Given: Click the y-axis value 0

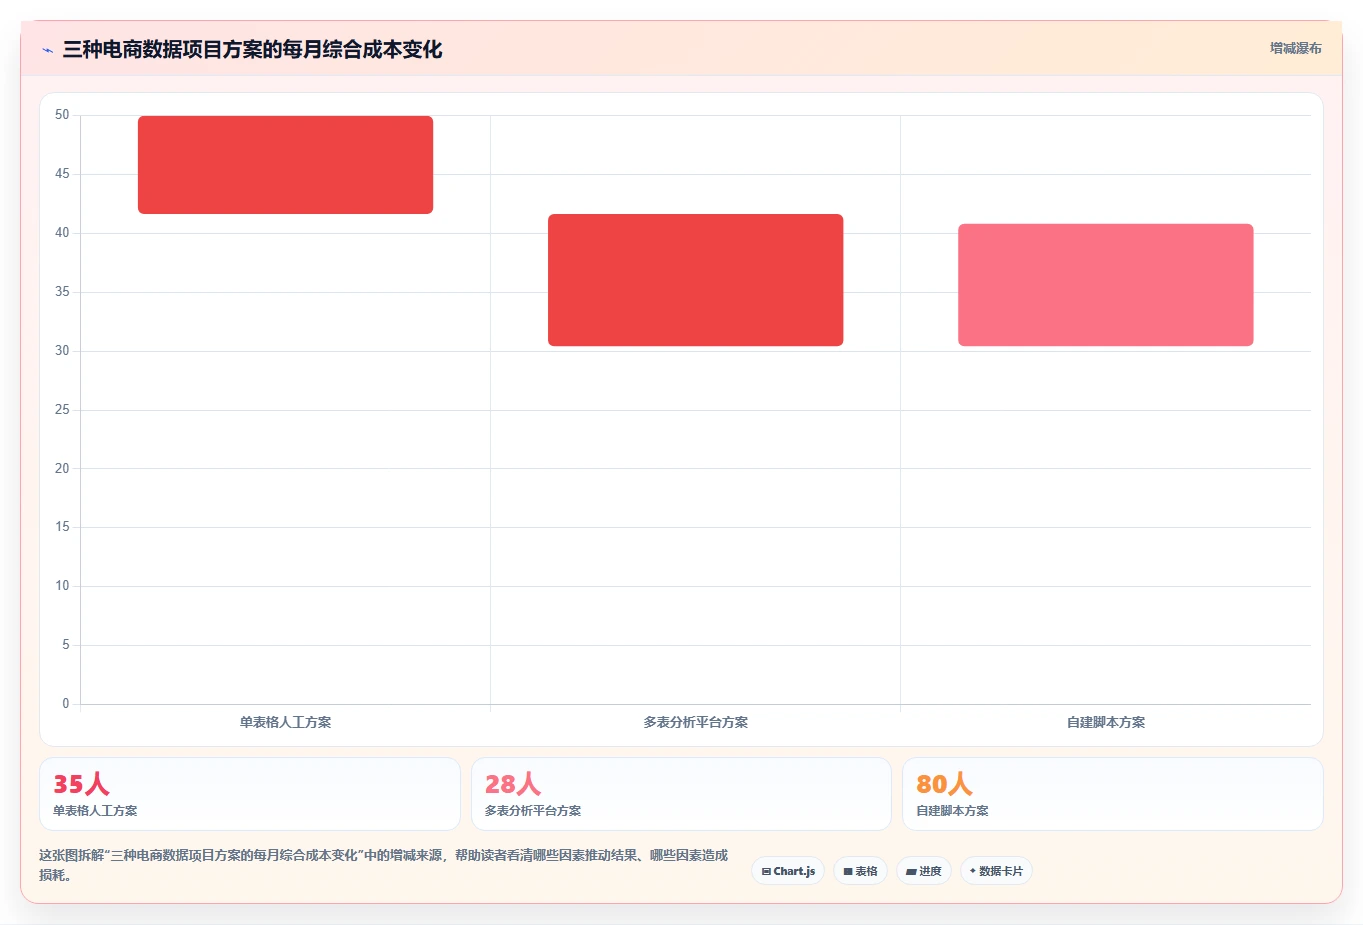Looking at the screenshot, I should (x=66, y=704).
